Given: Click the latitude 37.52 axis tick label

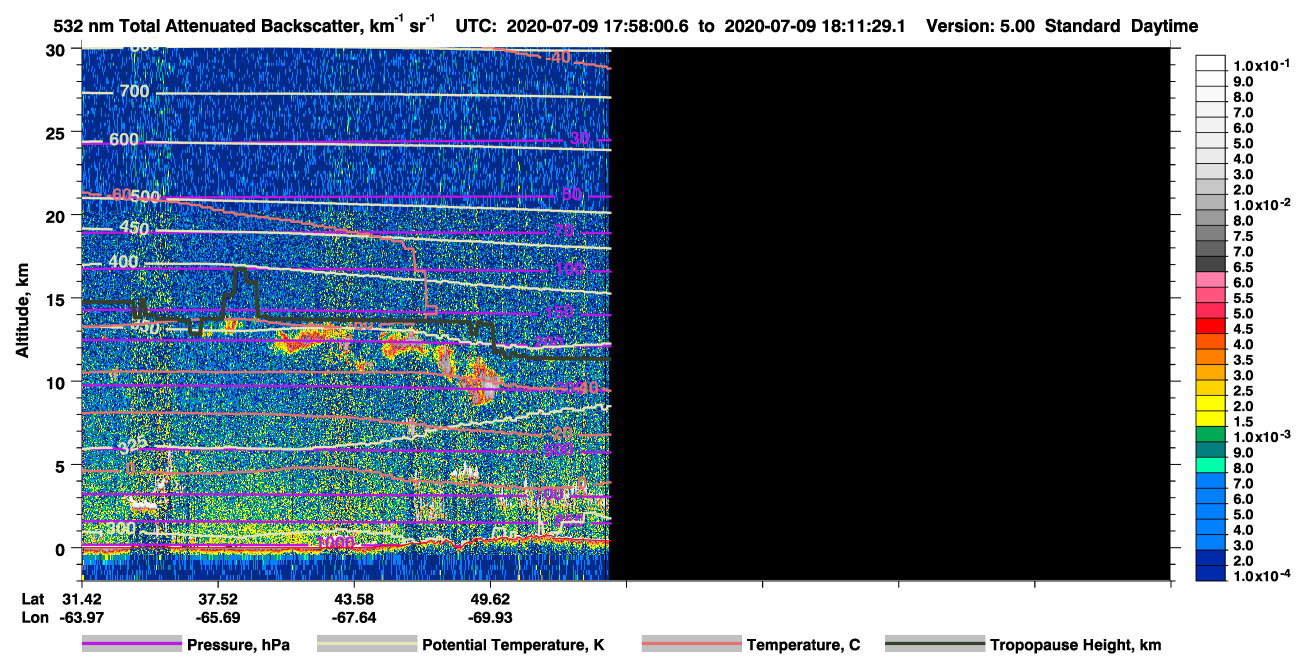Looking at the screenshot, I should [x=216, y=599].
